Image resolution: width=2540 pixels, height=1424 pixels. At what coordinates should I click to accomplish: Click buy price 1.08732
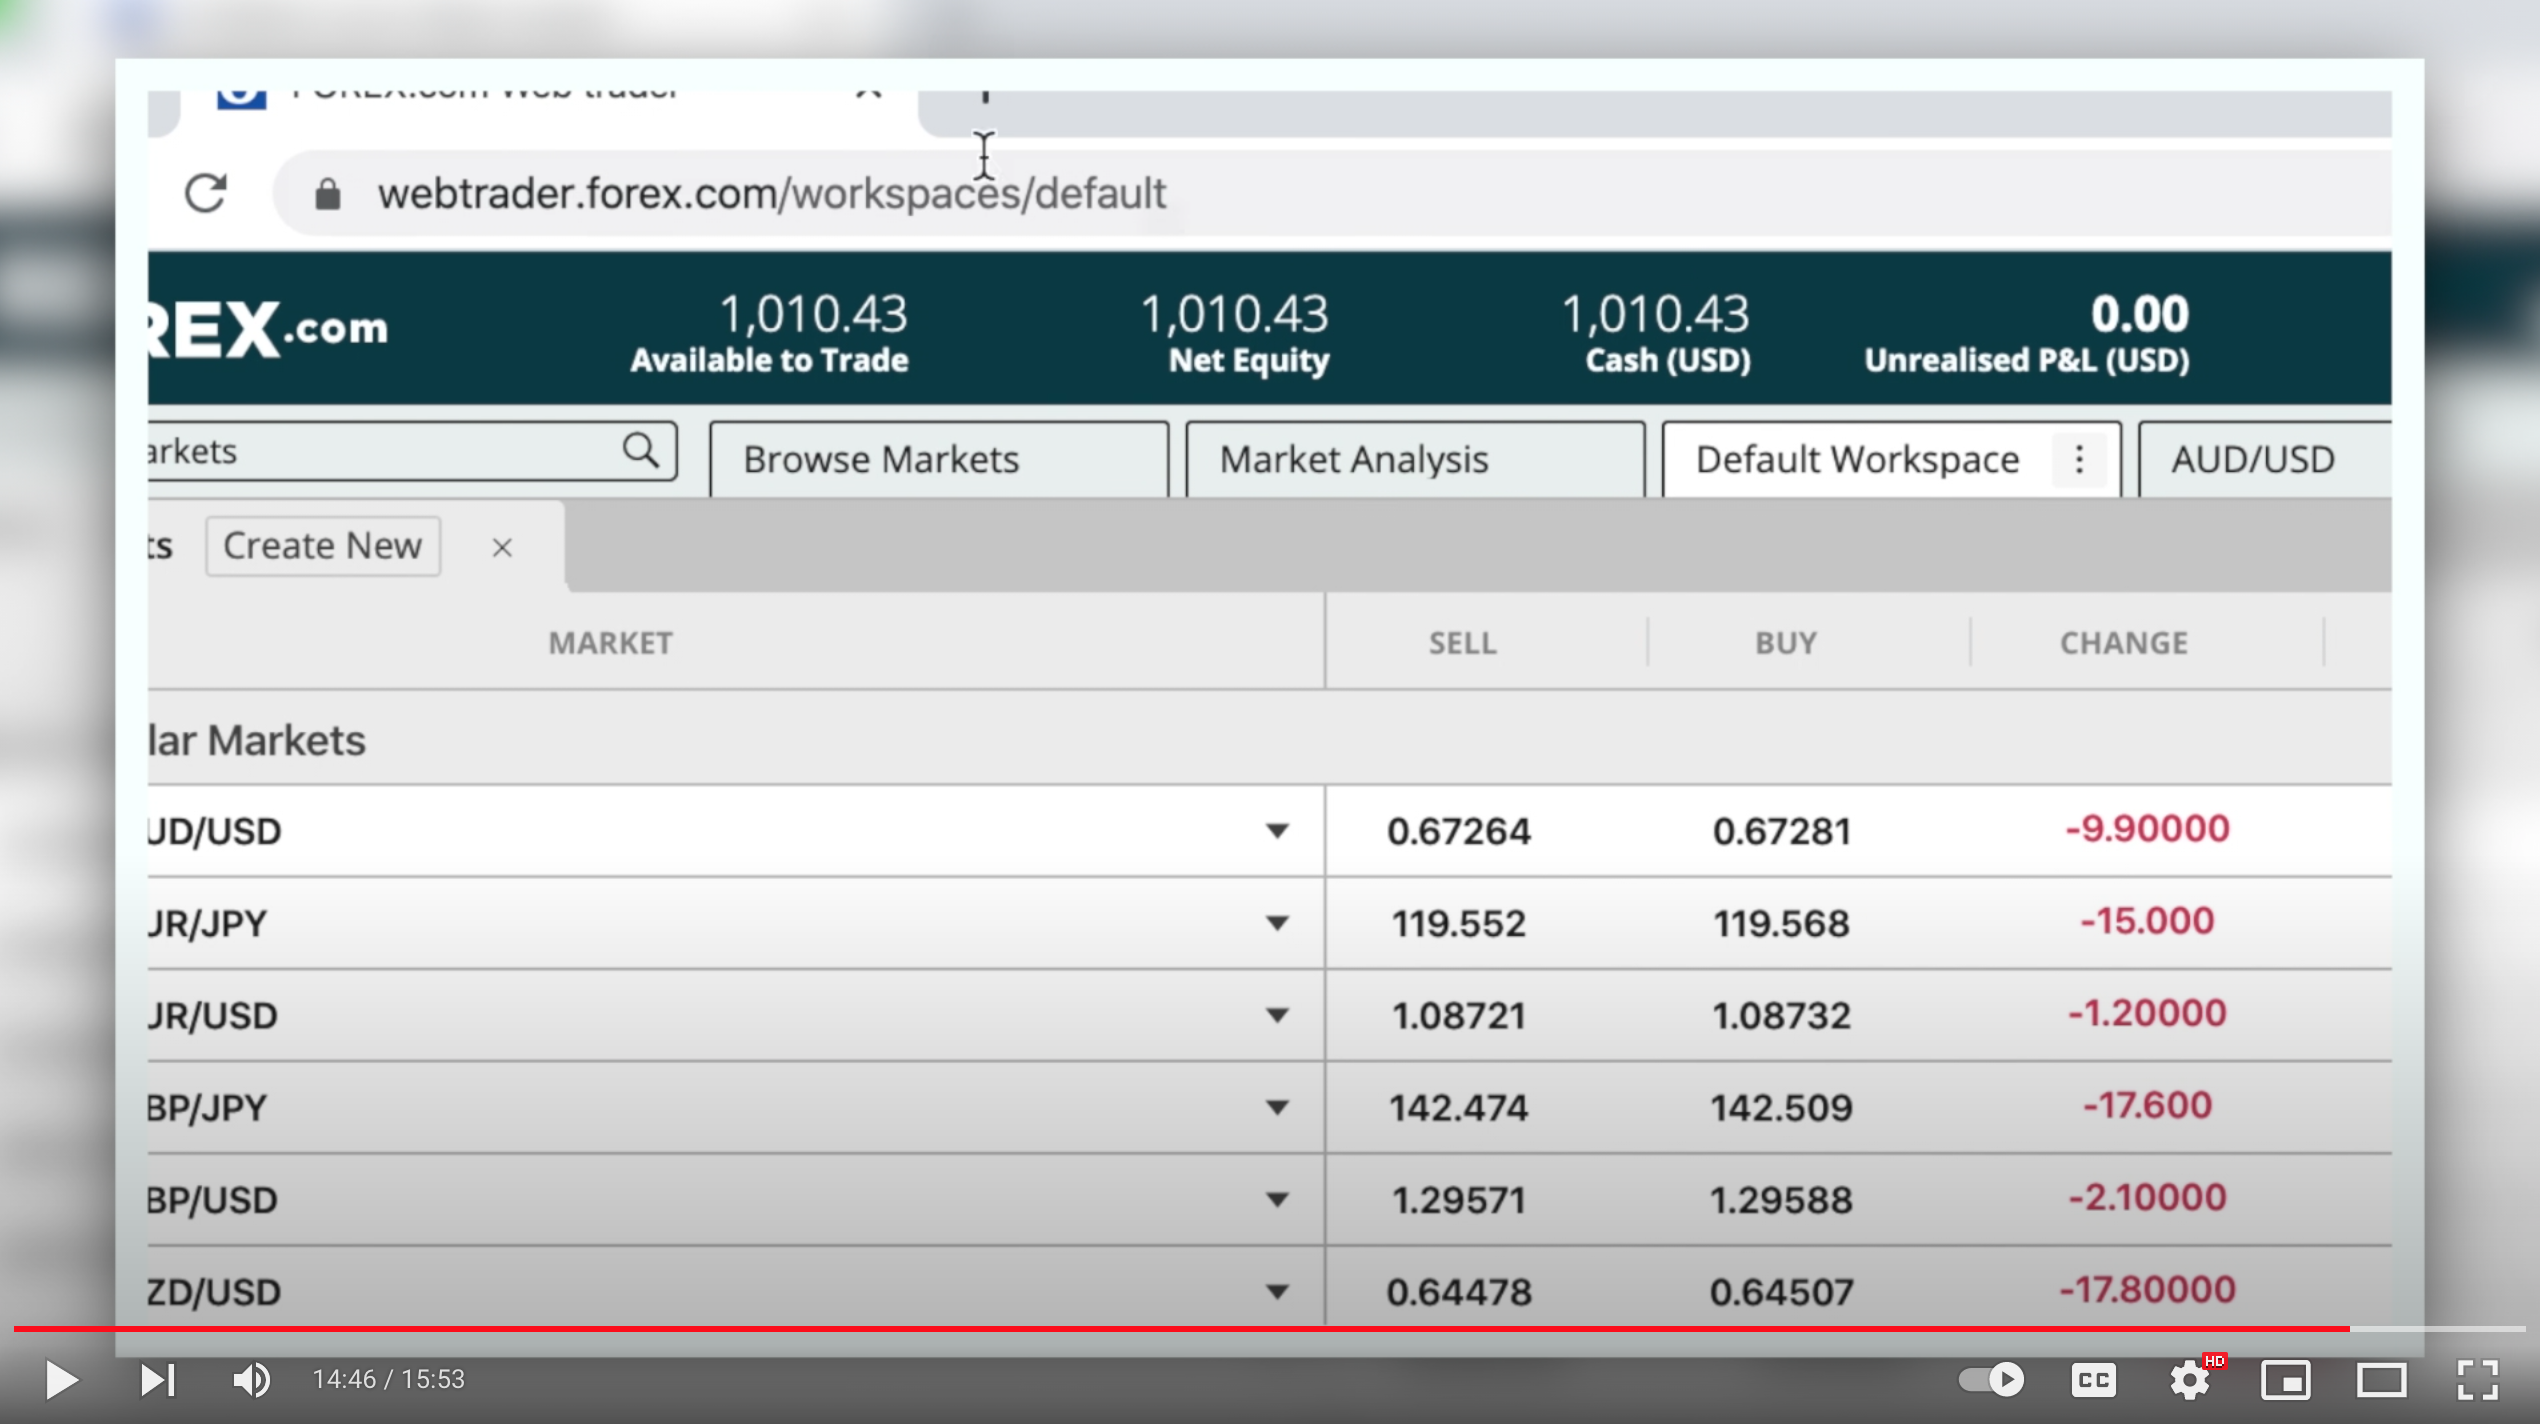click(x=1782, y=1016)
